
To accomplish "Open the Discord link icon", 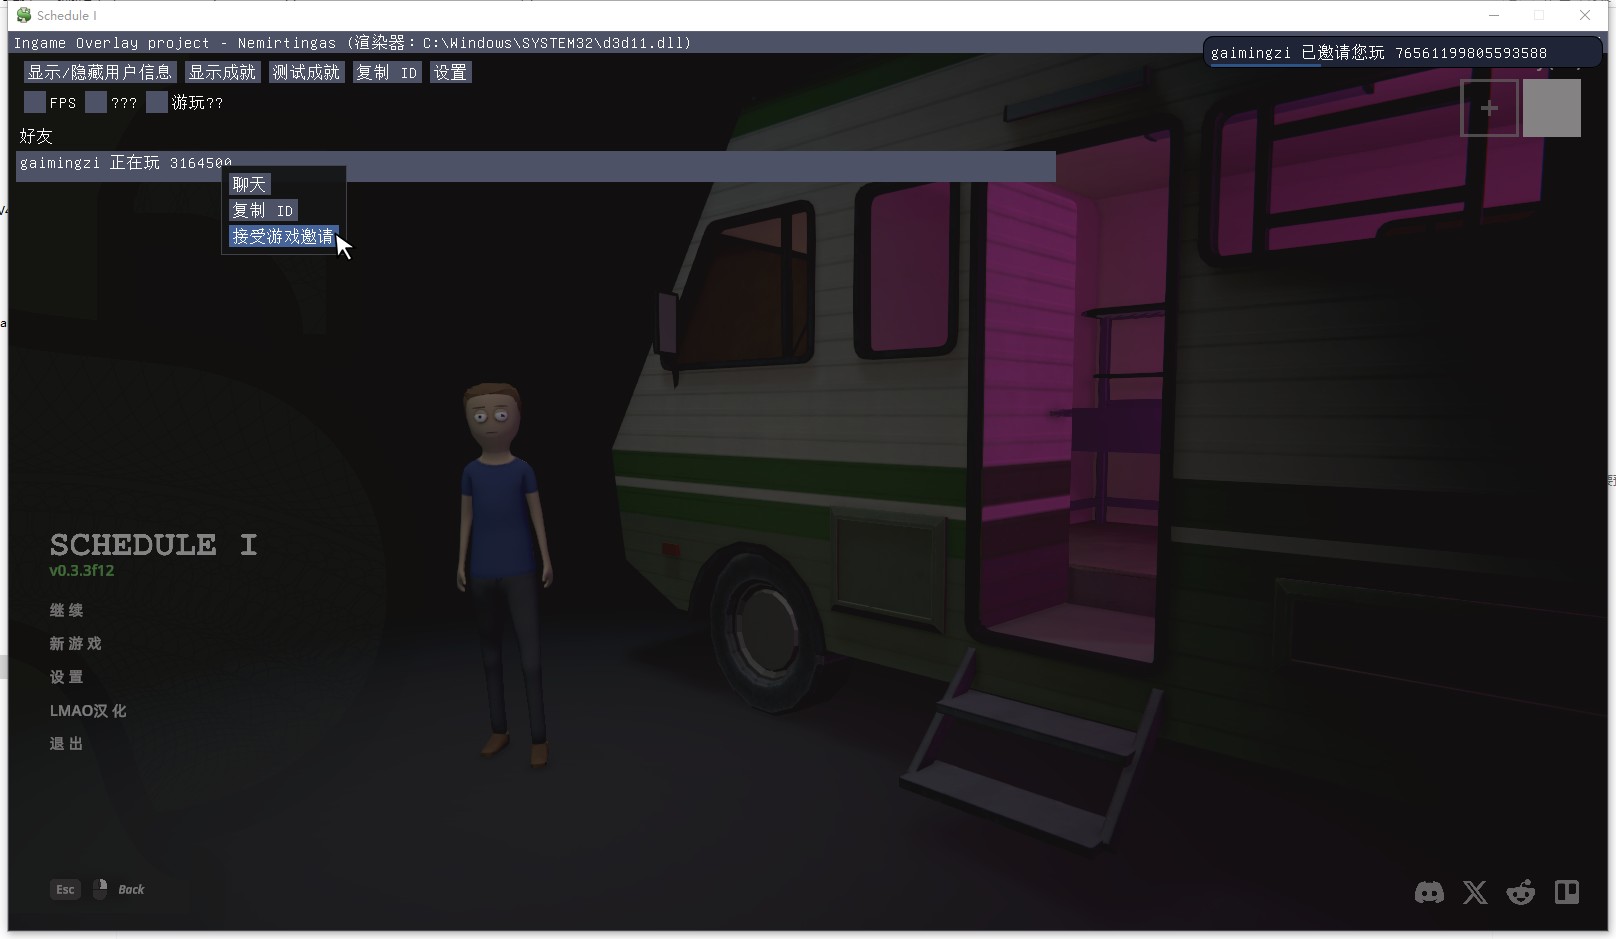I will tap(1429, 892).
